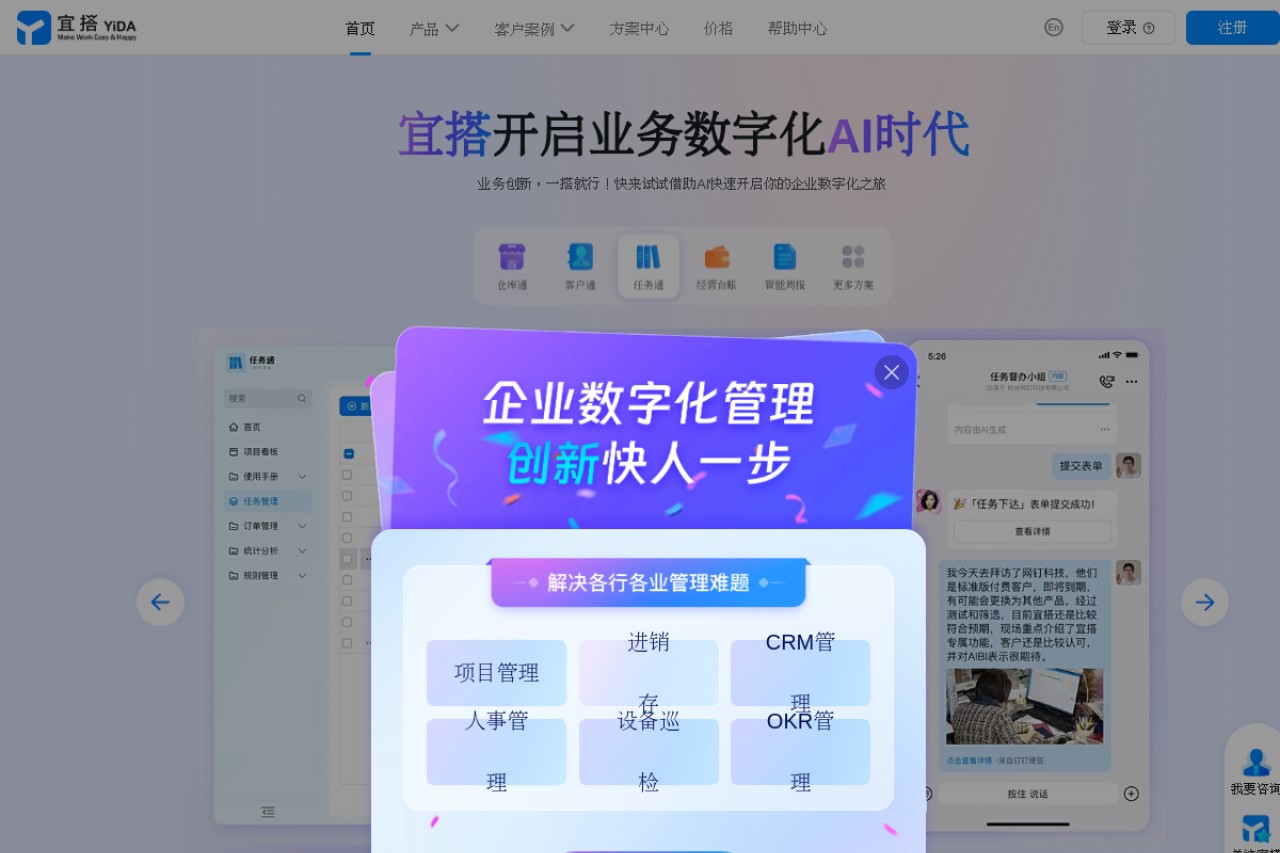Click the 任务通 logo in mockup sidebar

pos(250,362)
